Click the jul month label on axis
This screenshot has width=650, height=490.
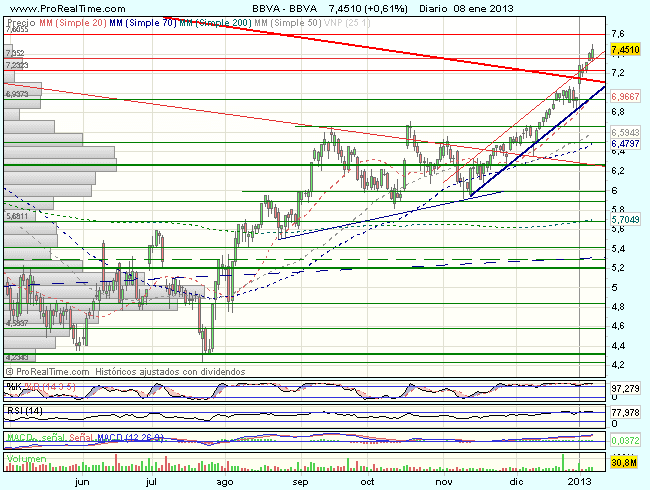[152, 482]
